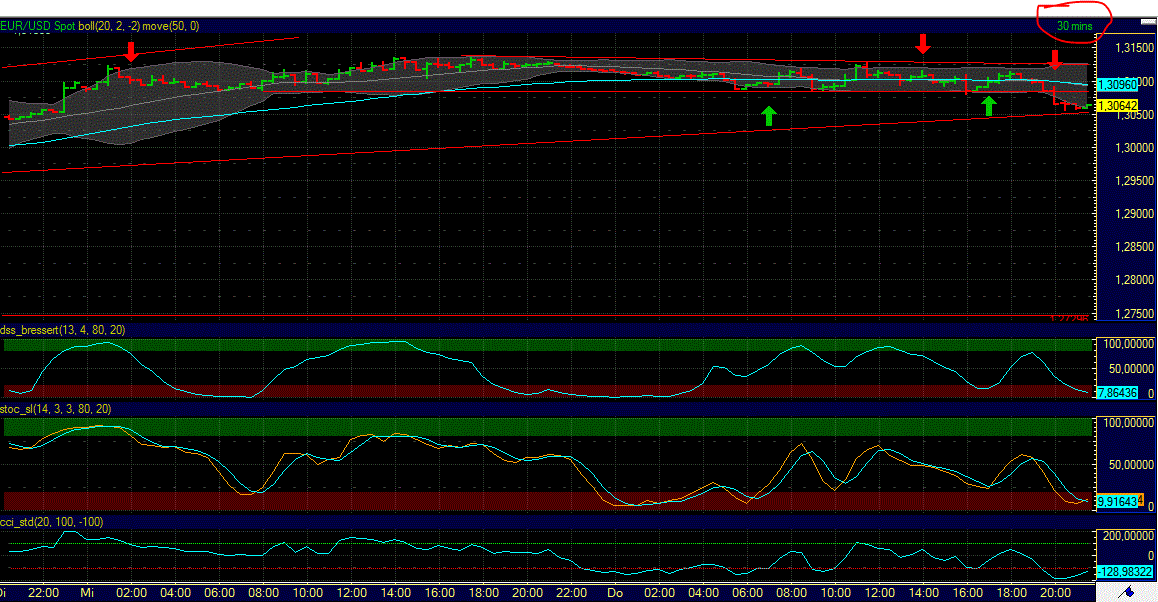Expand the dss_bressert(13, 4, 80, 20) panel header
The width and height of the screenshot is (1158, 602).
60,328
